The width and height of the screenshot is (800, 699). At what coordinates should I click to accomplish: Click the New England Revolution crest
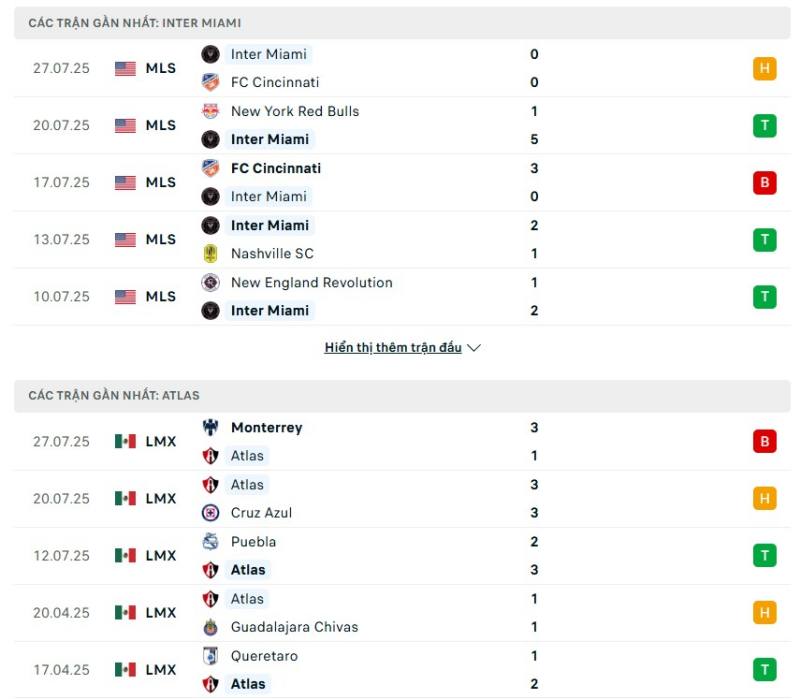(210, 283)
